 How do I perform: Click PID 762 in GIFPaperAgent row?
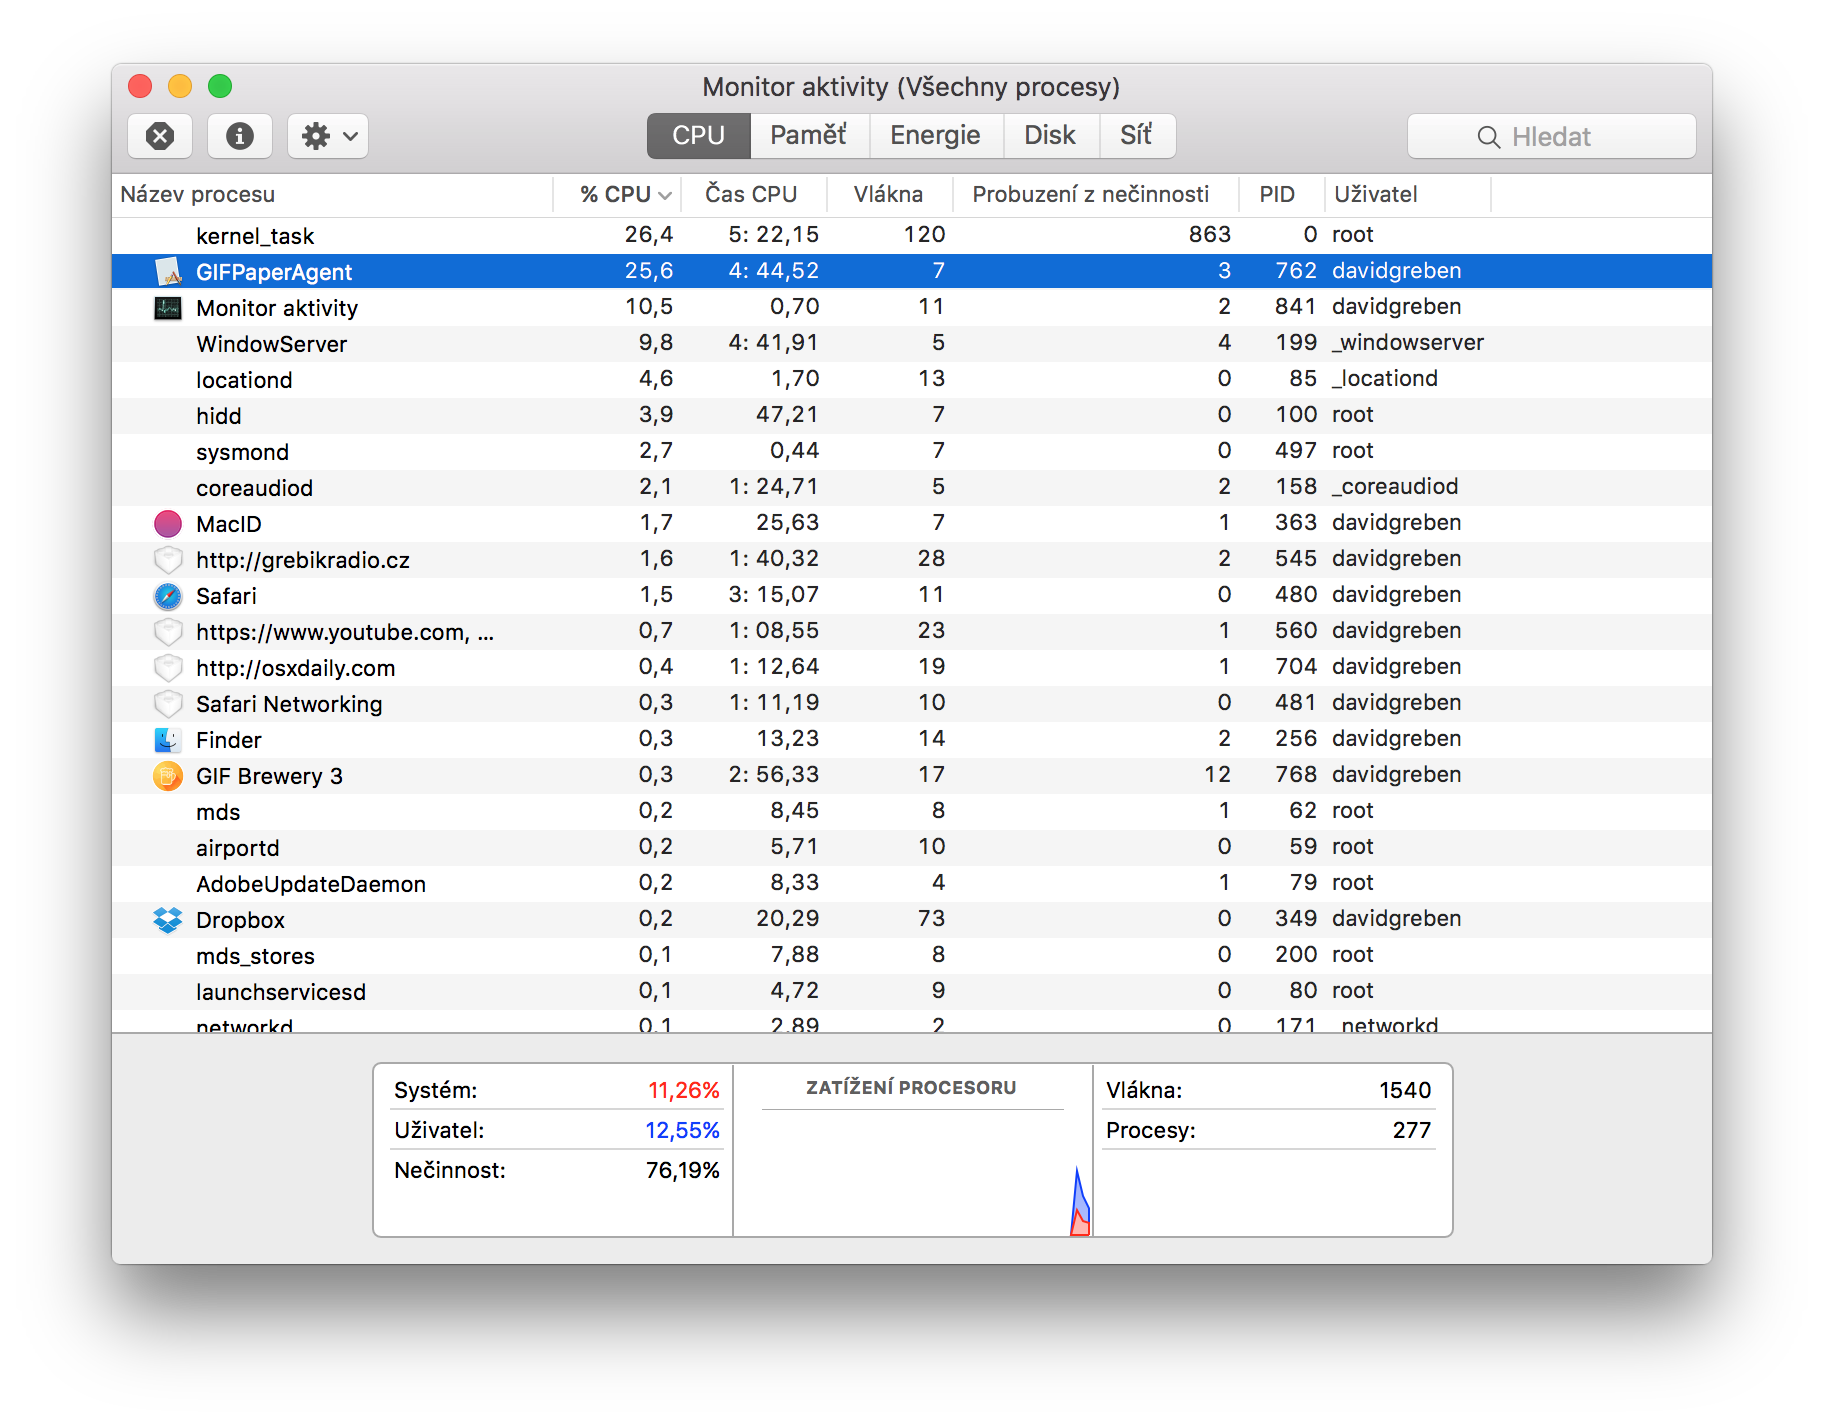pyautogui.click(x=1296, y=271)
